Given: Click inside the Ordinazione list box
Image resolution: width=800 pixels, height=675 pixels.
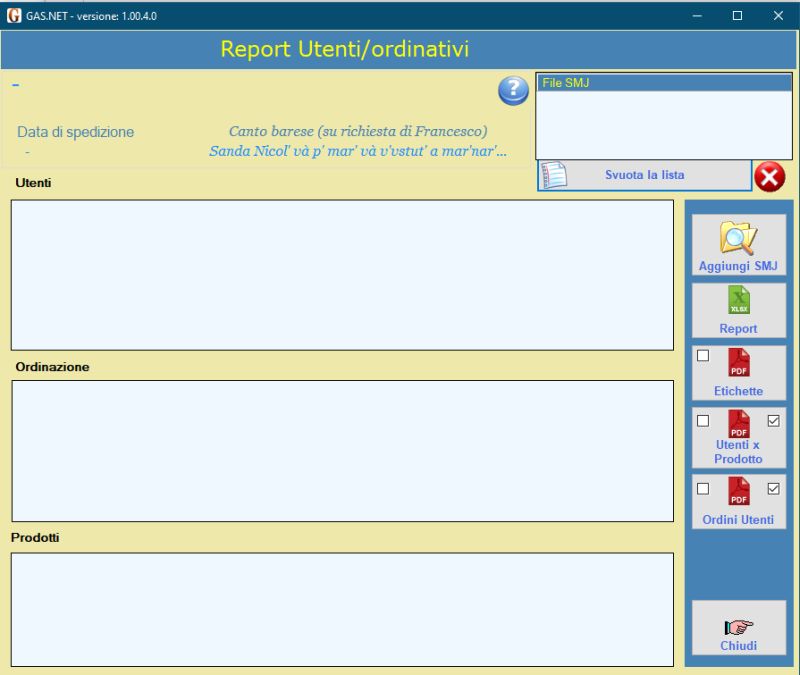Looking at the screenshot, I should (342, 450).
